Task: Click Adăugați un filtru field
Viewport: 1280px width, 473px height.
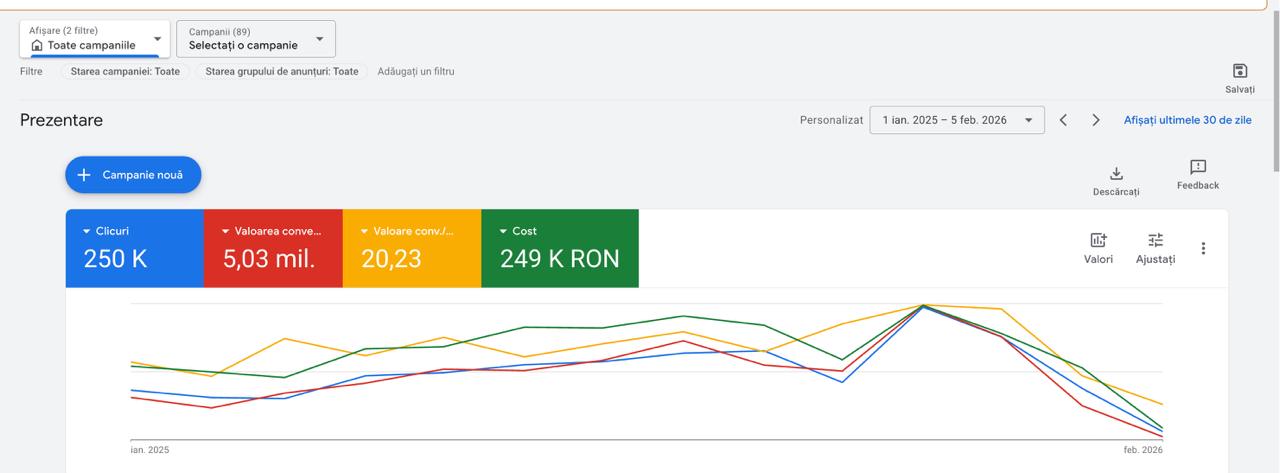Action: coord(416,72)
